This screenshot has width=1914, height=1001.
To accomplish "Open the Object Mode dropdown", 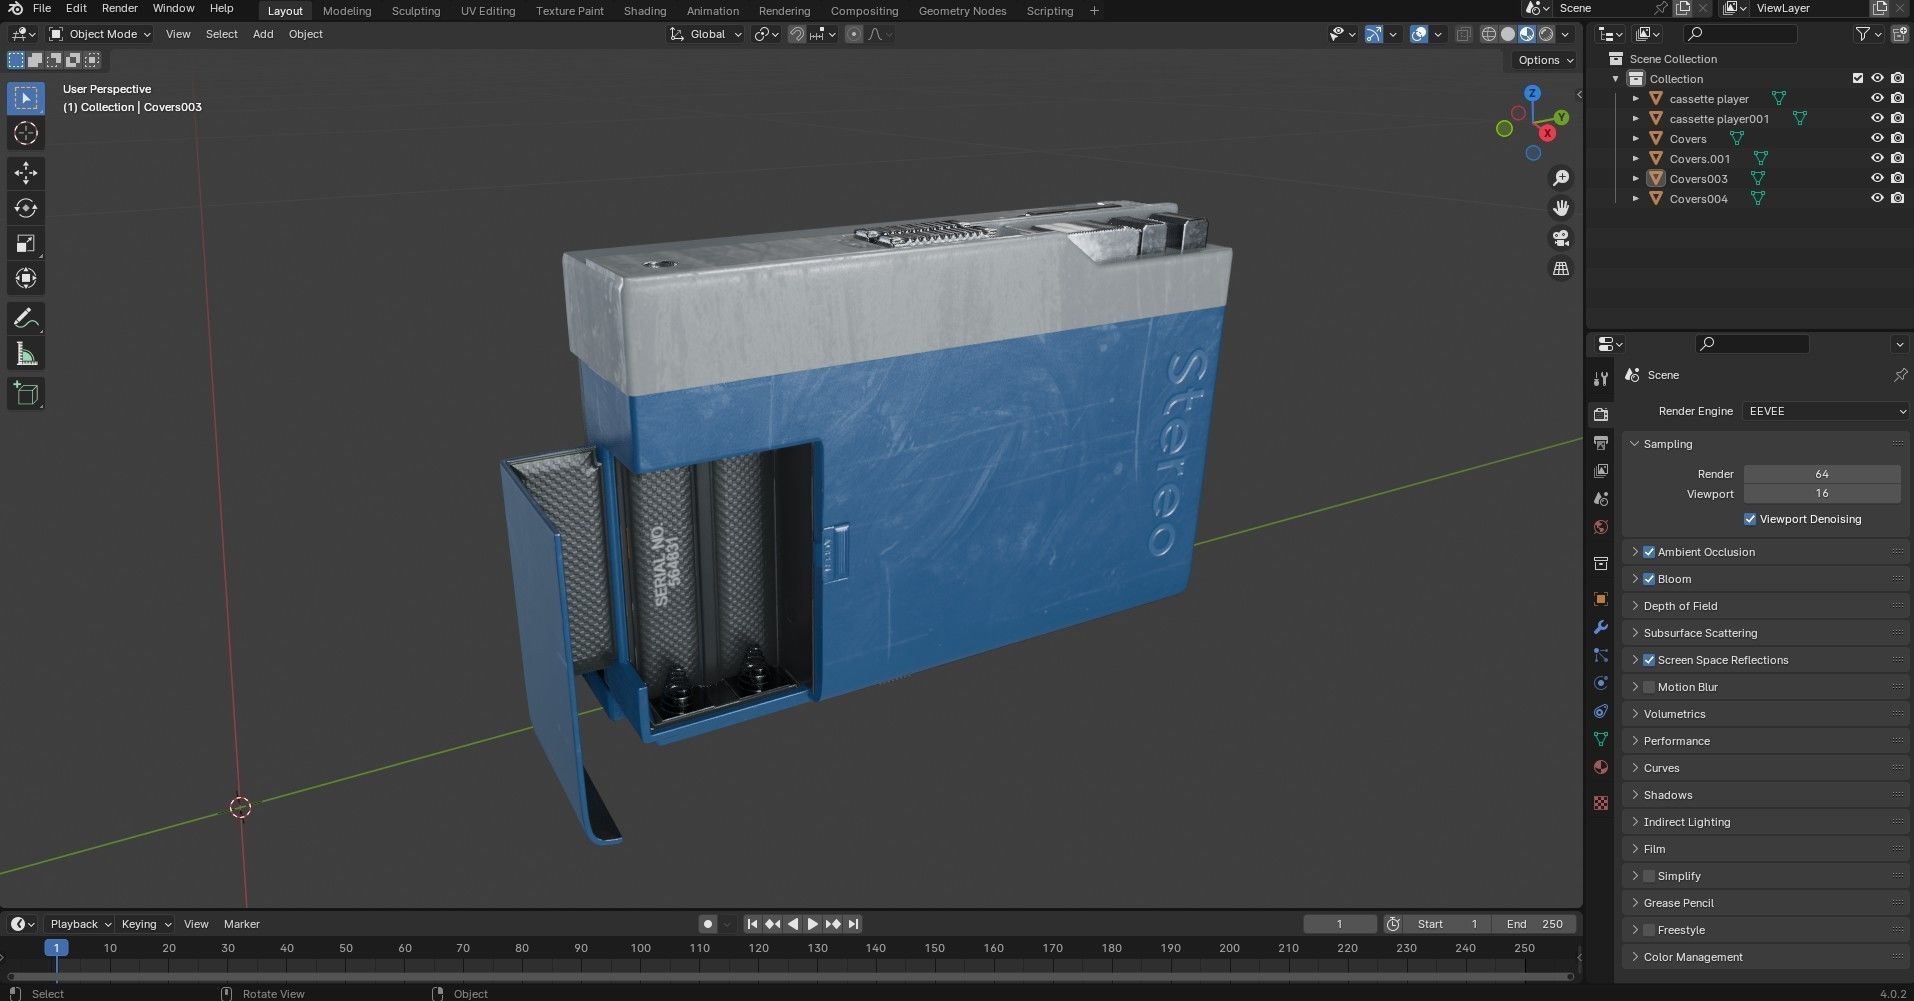I will click(x=101, y=34).
